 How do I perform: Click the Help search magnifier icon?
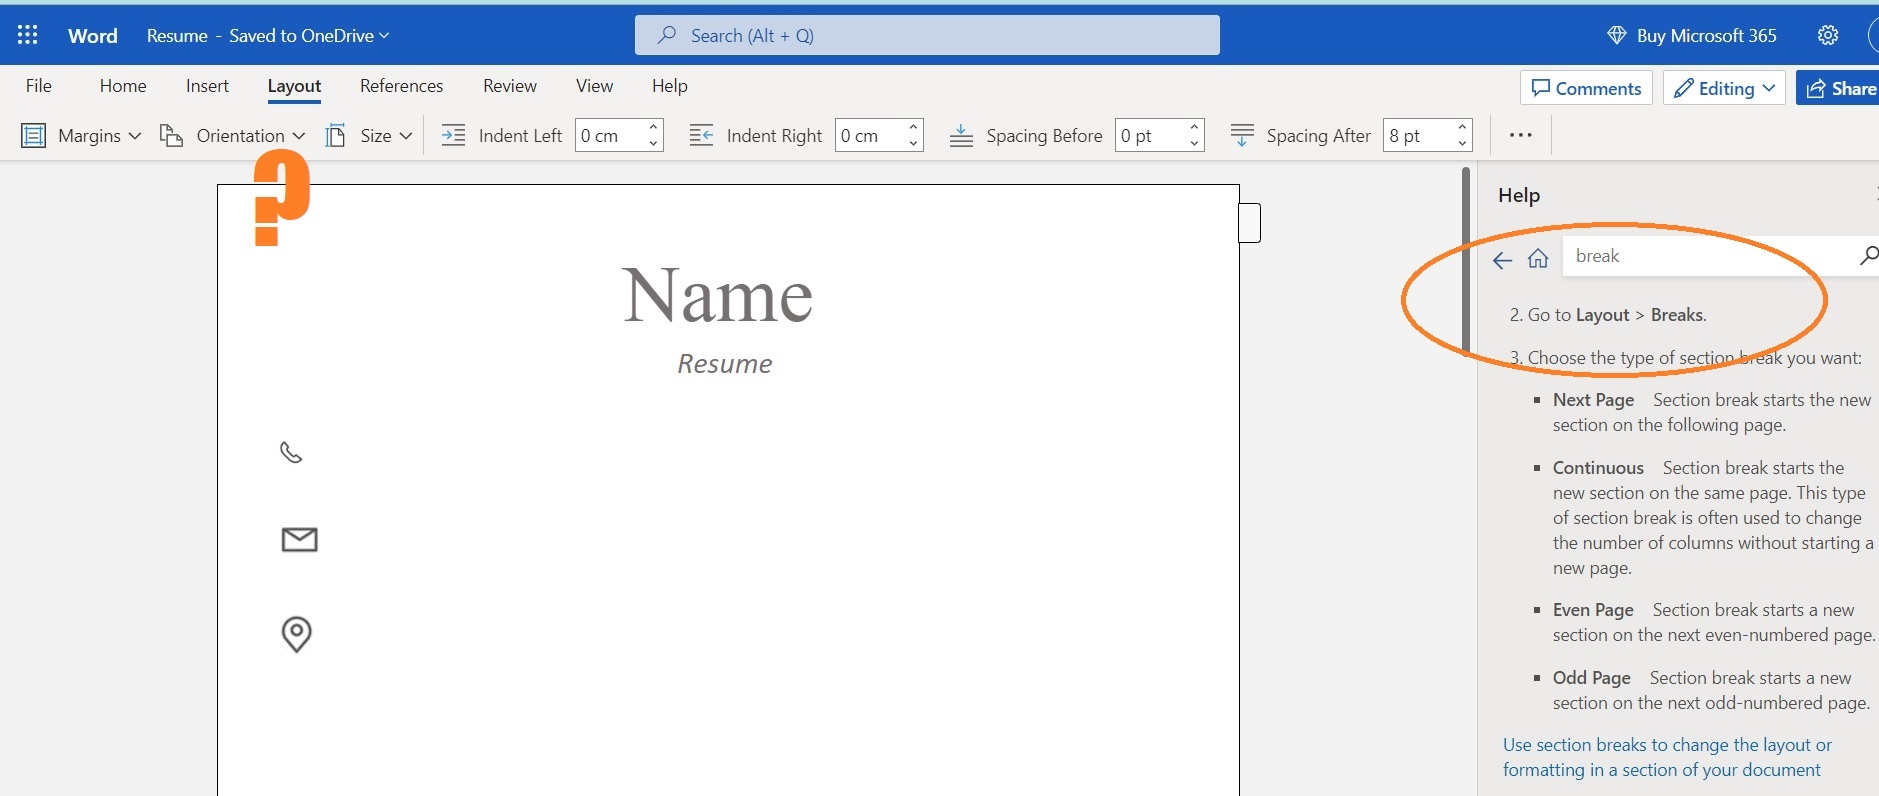coord(1868,256)
